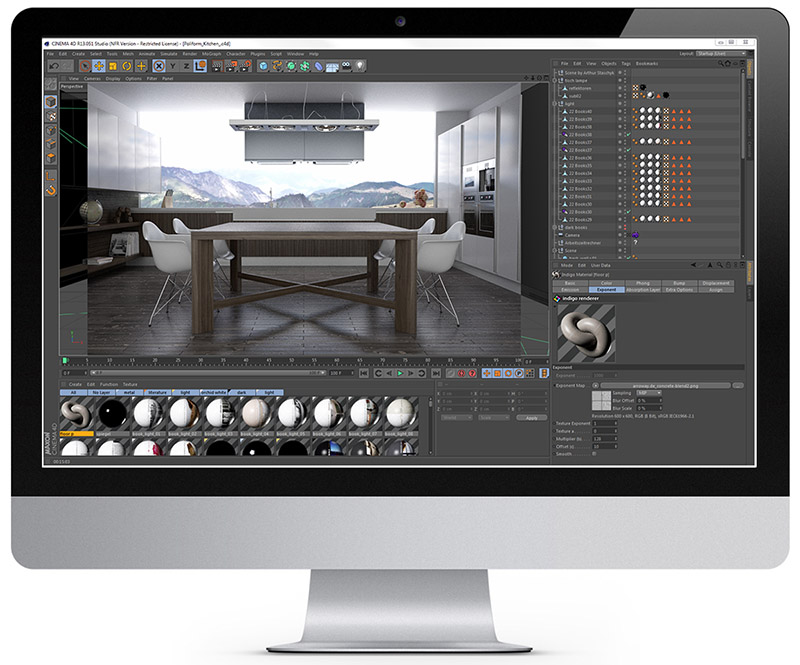Add a light object bulb icon
Screen dimensions: 800x665
point(360,66)
